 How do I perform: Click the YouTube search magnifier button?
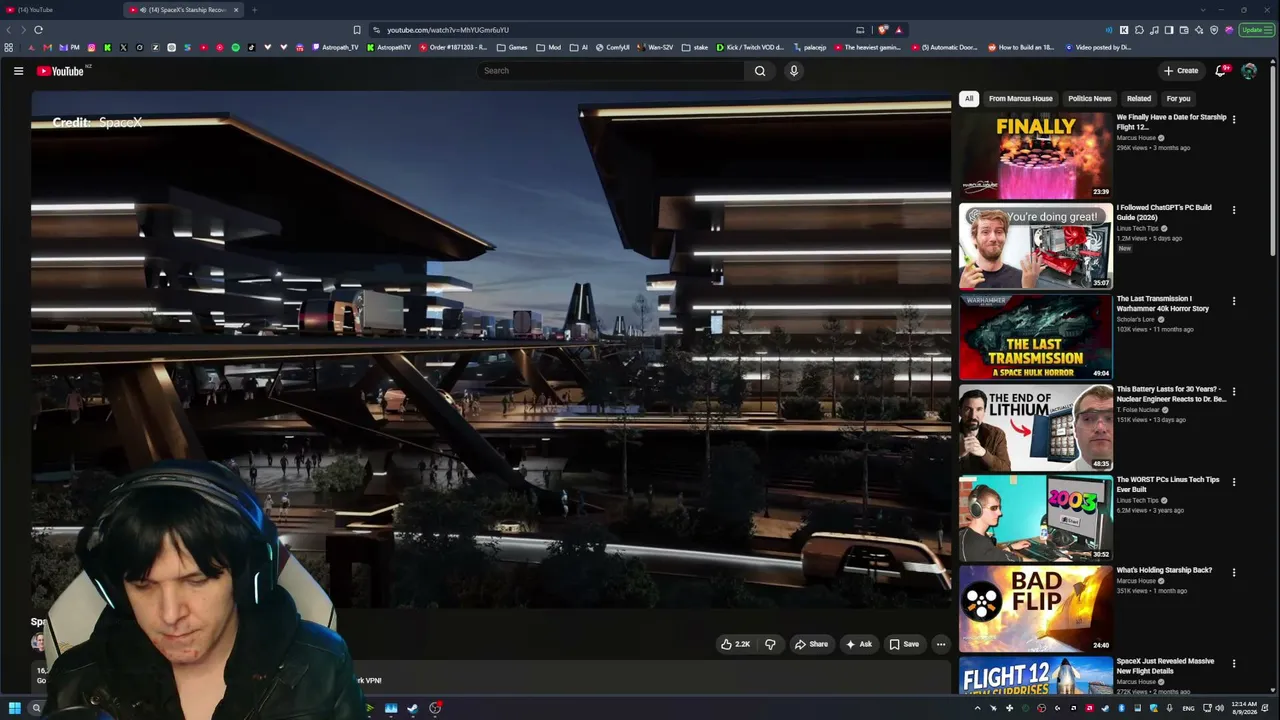(x=760, y=71)
